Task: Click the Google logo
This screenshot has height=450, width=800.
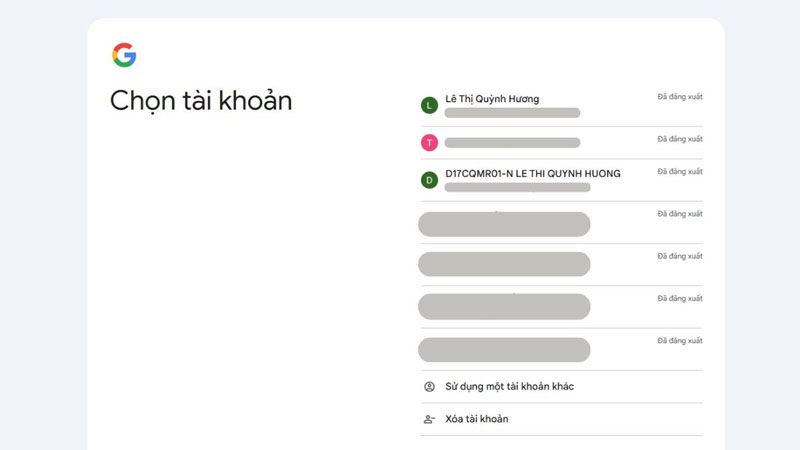Action: click(x=124, y=55)
